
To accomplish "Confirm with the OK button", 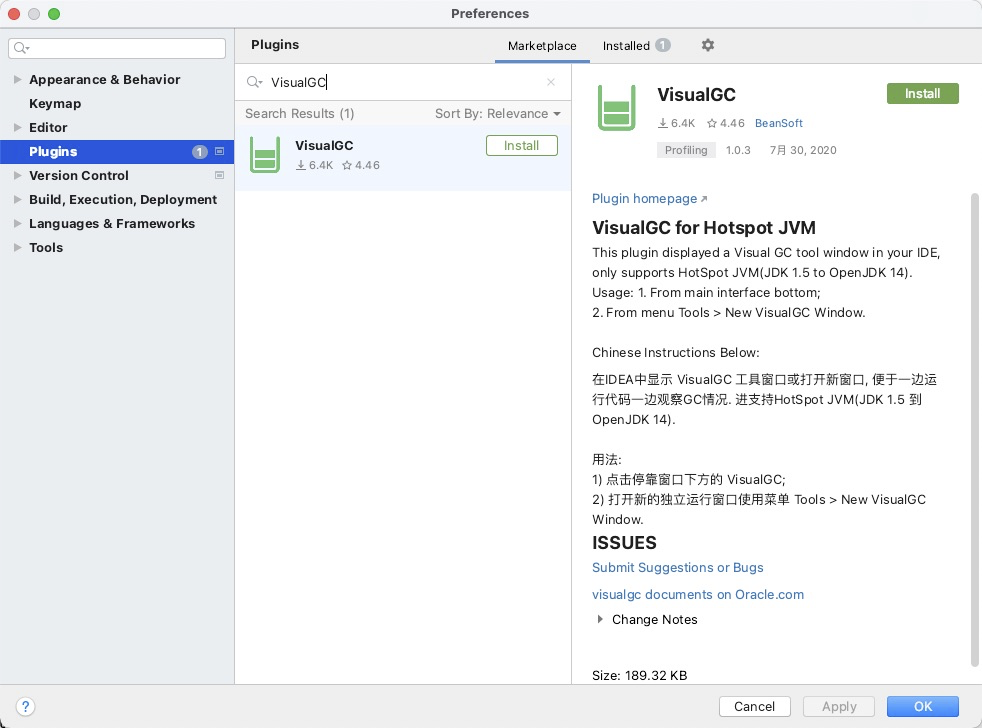I will pos(923,706).
